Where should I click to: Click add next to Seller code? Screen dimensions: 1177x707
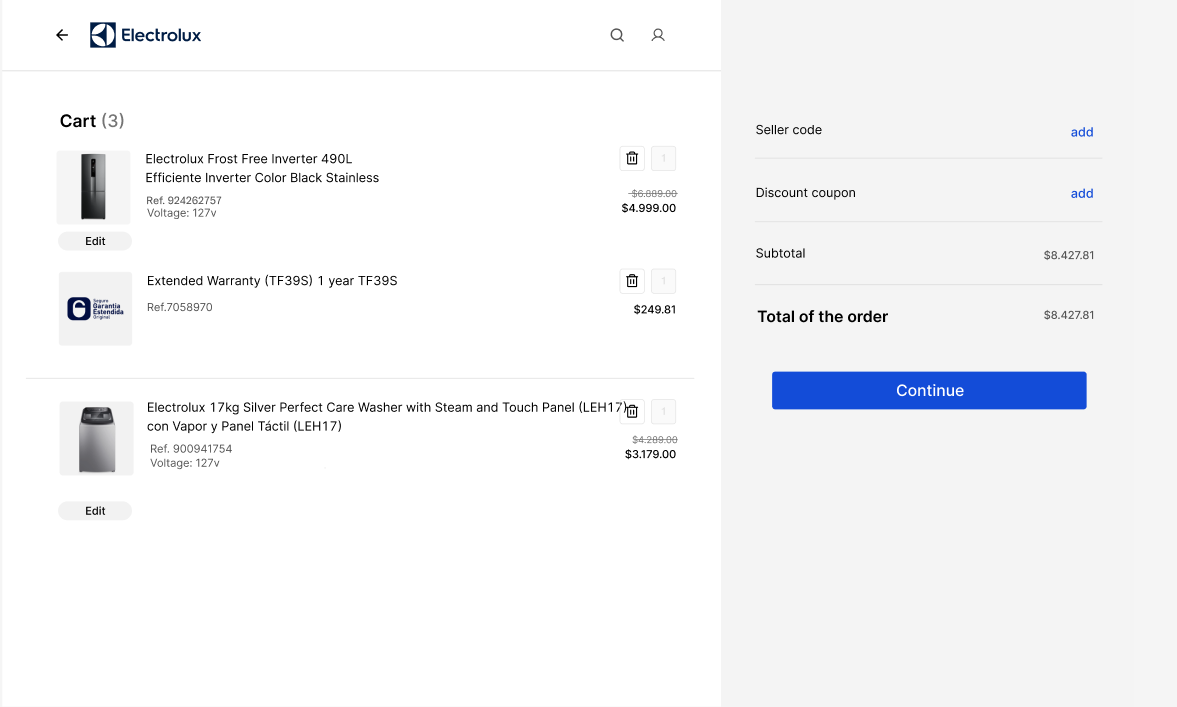[1081, 131]
